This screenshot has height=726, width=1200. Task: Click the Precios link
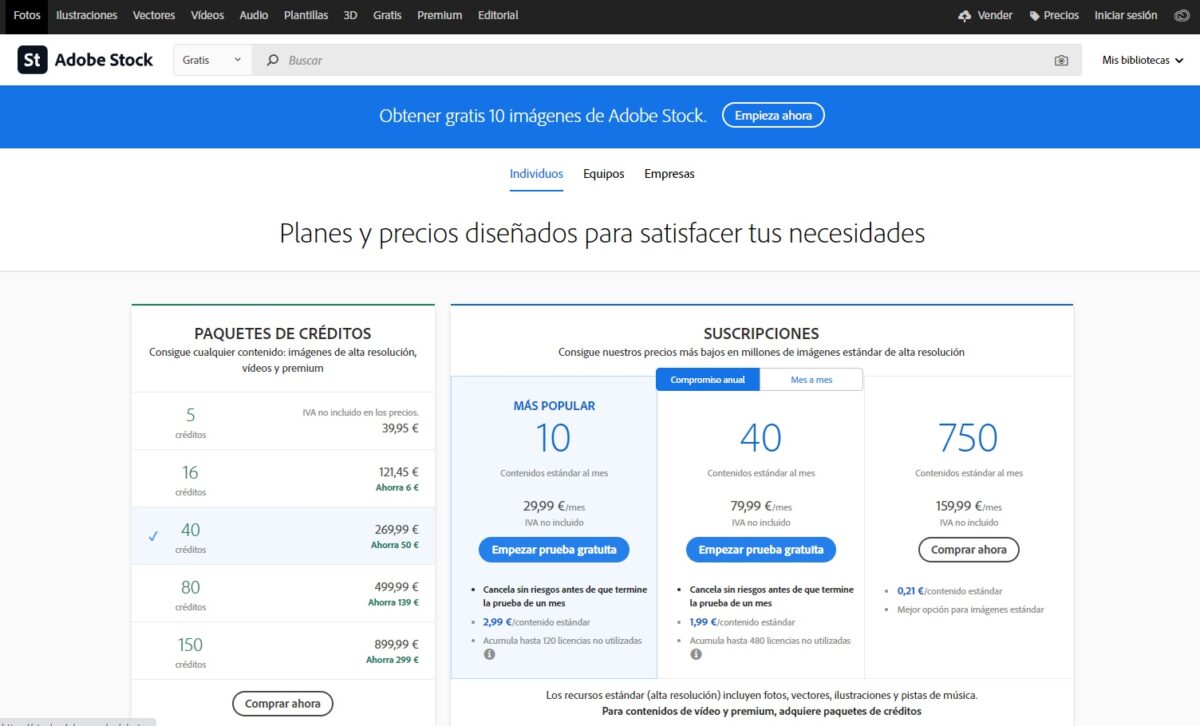pyautogui.click(x=1061, y=15)
